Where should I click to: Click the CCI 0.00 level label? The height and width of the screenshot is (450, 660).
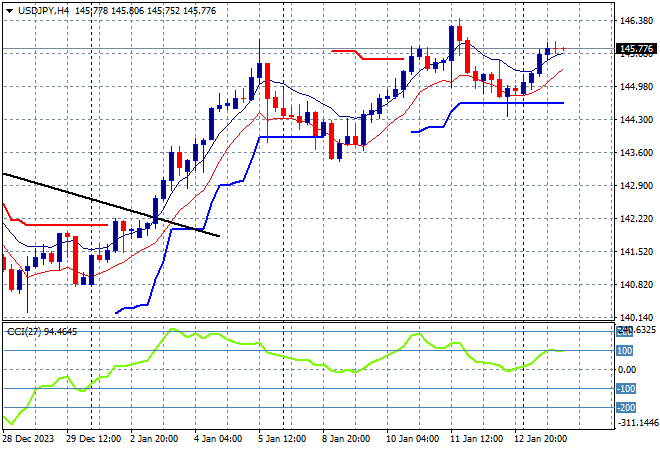tap(627, 370)
